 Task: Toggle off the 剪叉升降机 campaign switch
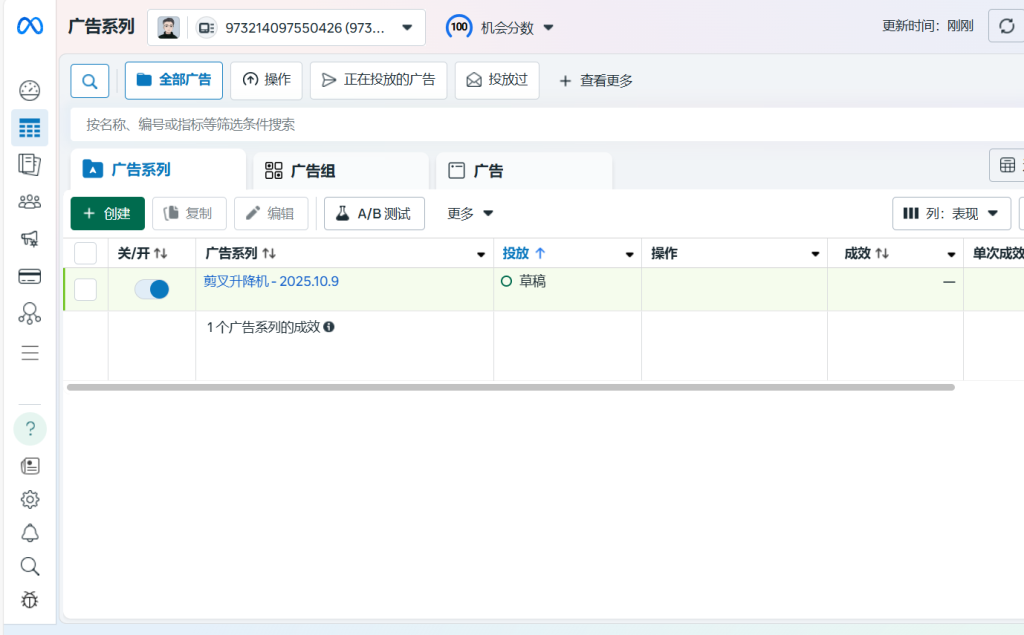[152, 290]
